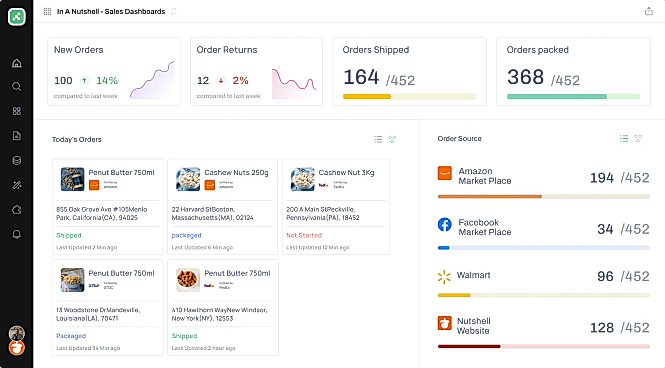Click the Nutshell Website progress bar
The image size is (665, 368).
coord(544,346)
